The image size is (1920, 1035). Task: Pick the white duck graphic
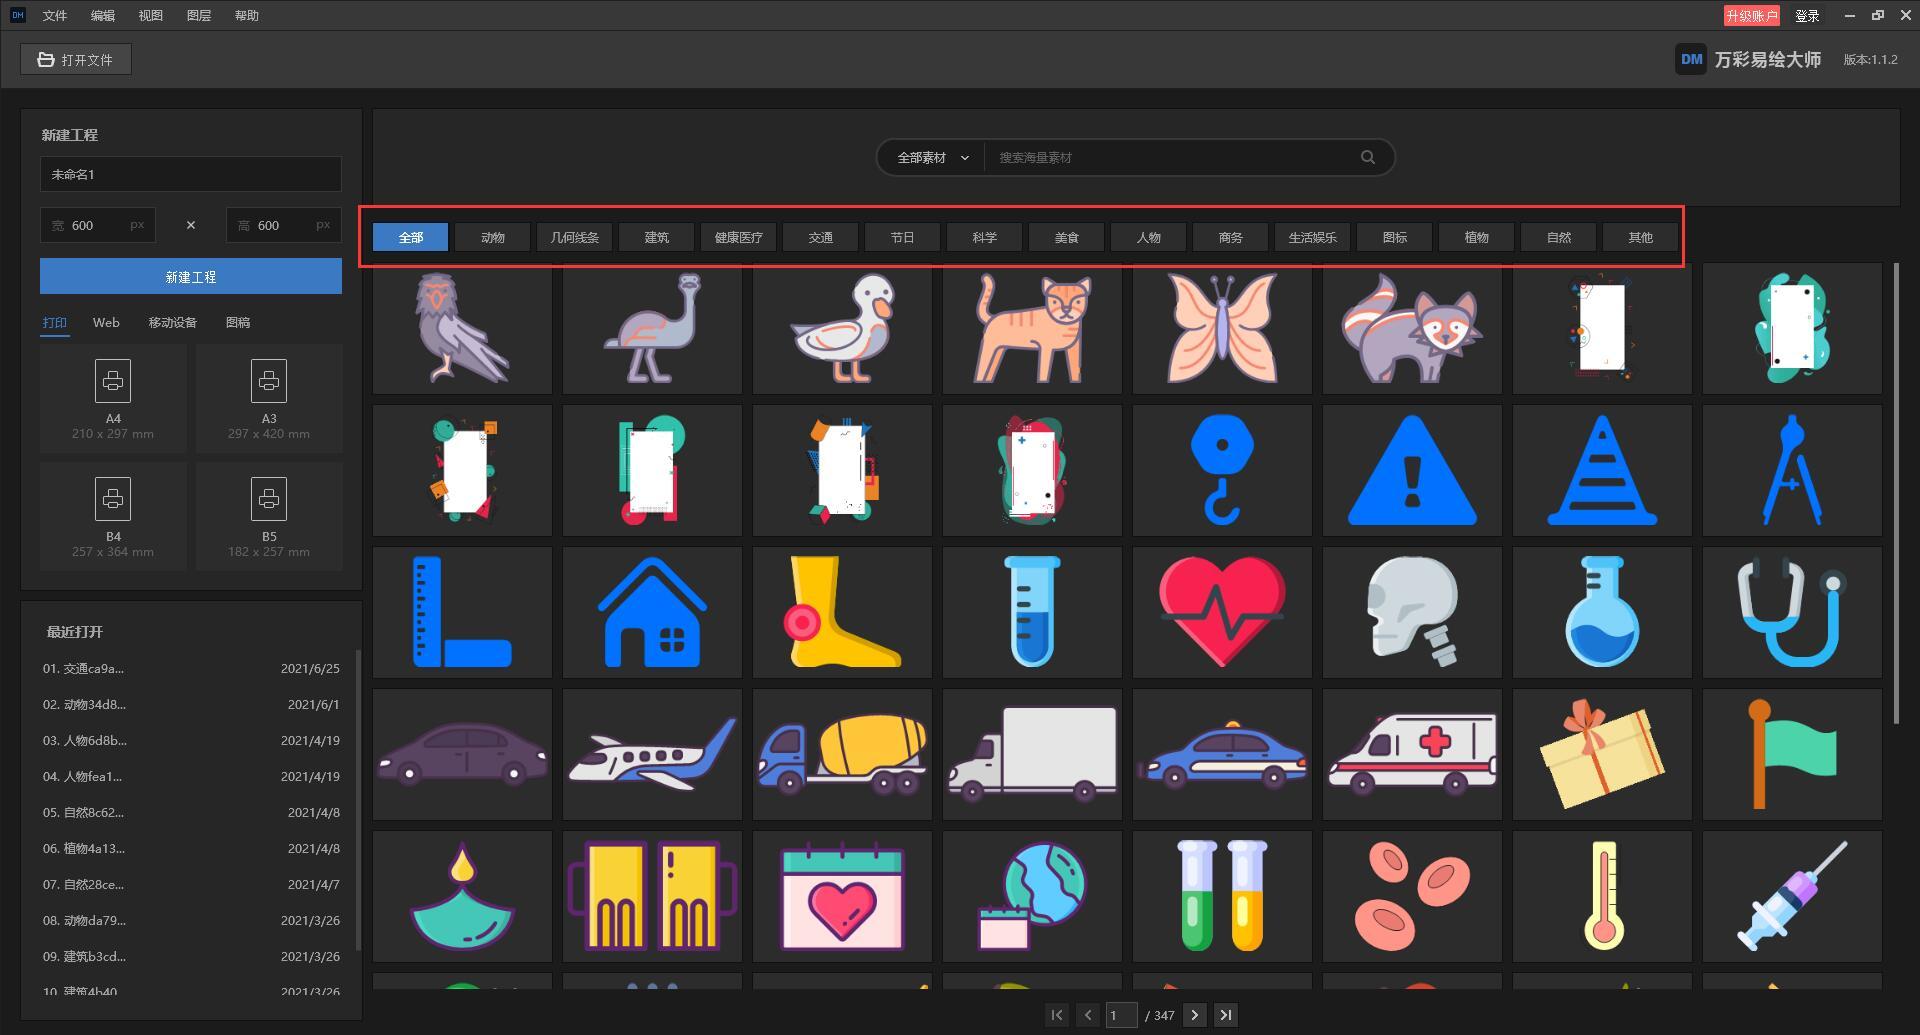(842, 328)
